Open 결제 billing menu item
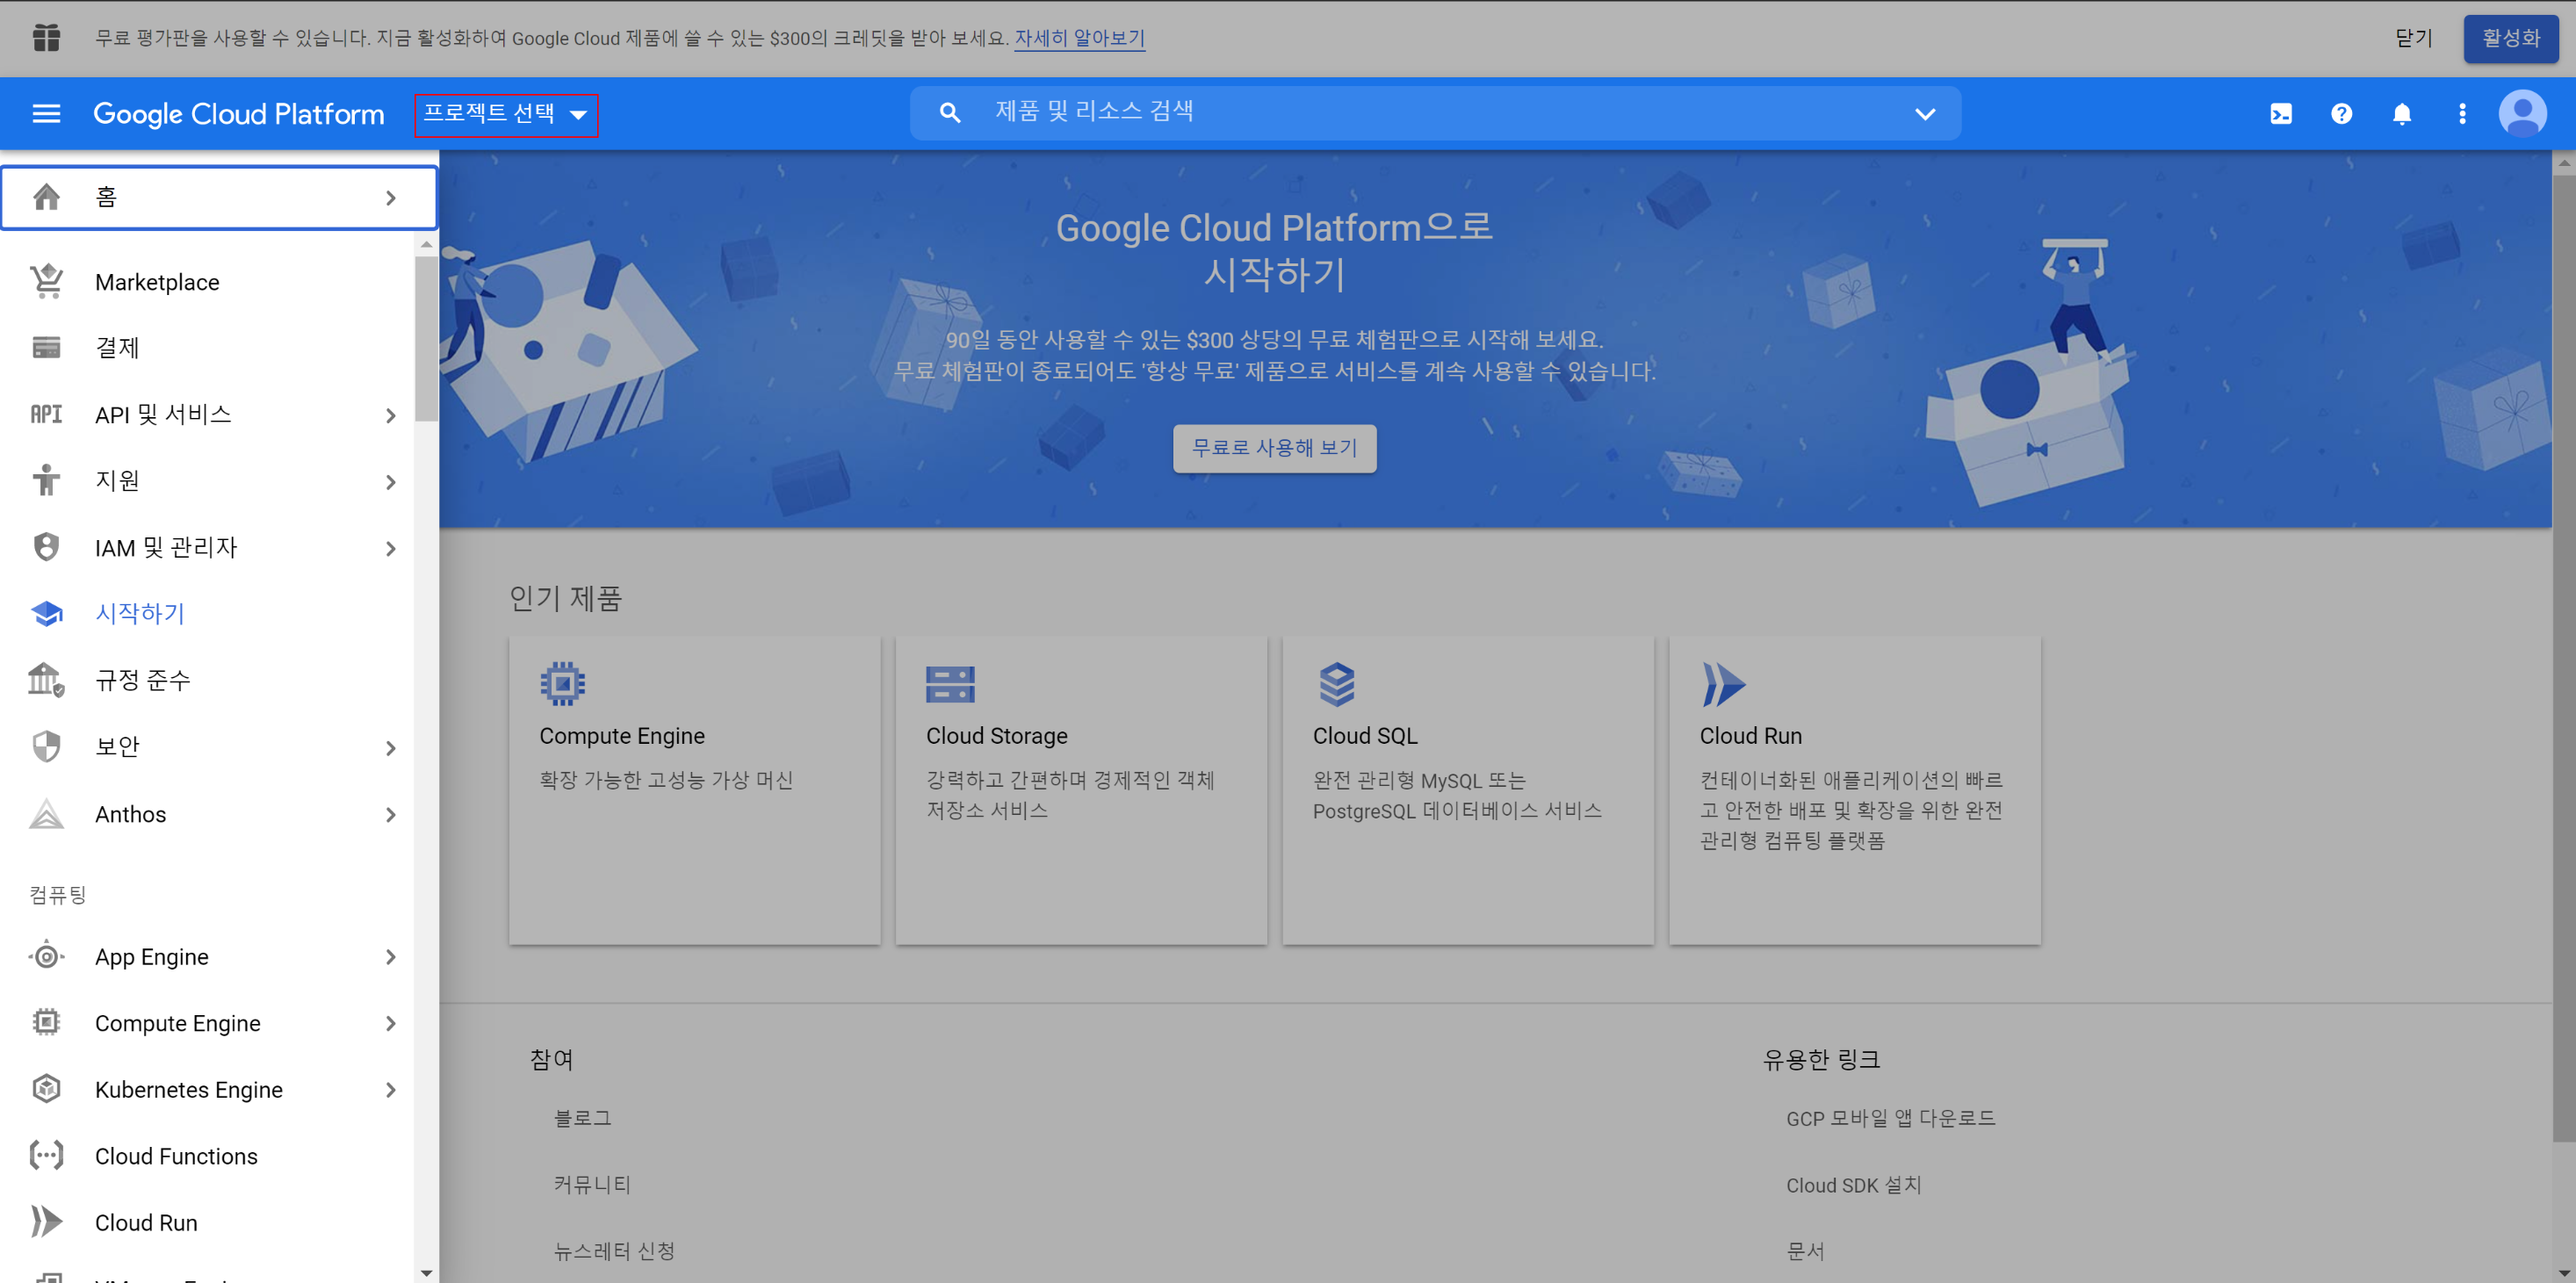 tap(117, 348)
